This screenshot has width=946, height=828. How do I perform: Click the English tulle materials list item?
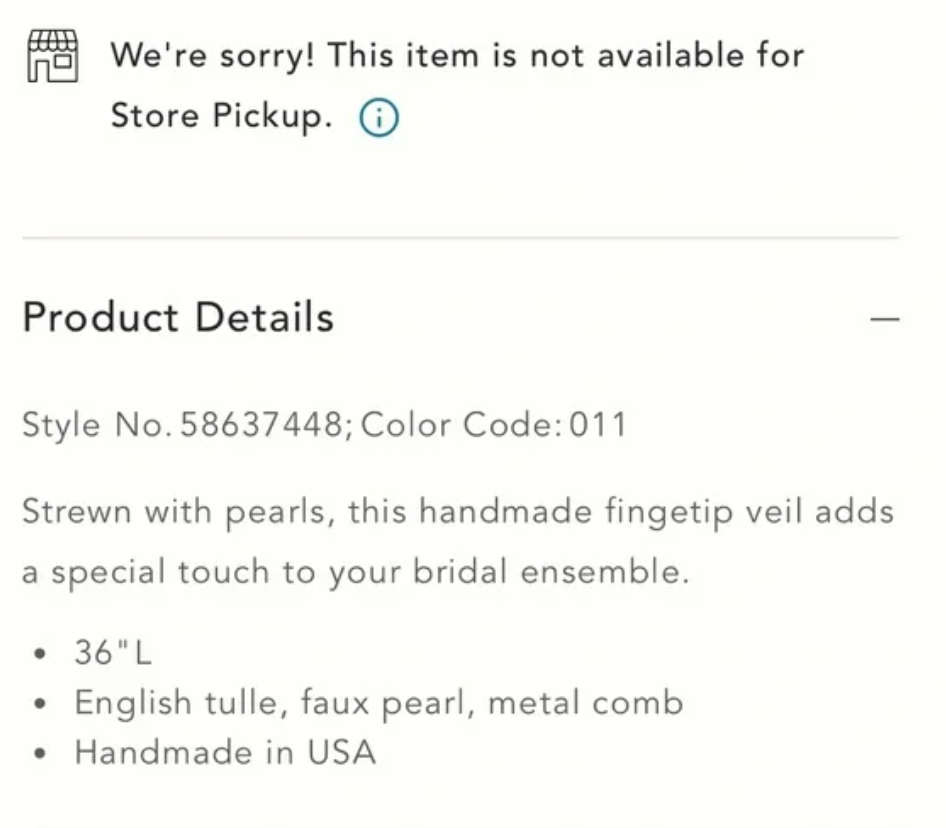coord(378,702)
